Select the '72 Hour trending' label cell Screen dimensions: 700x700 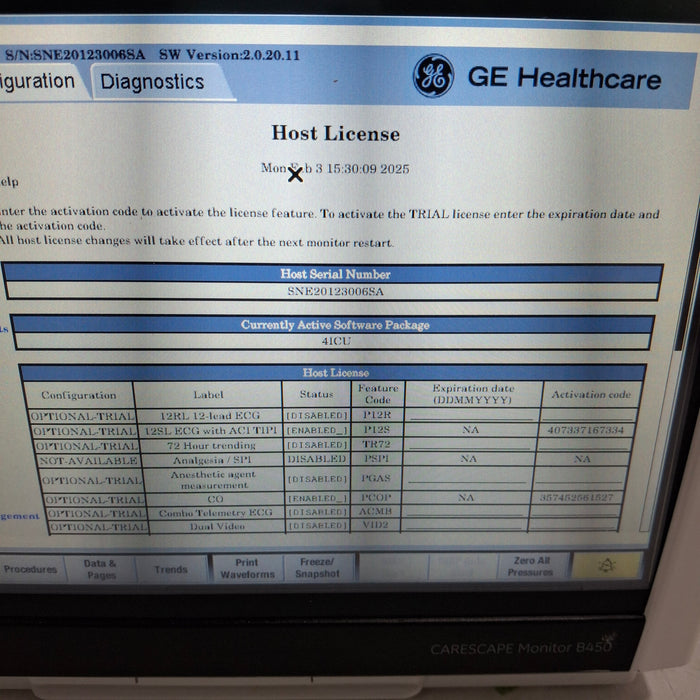point(212,445)
